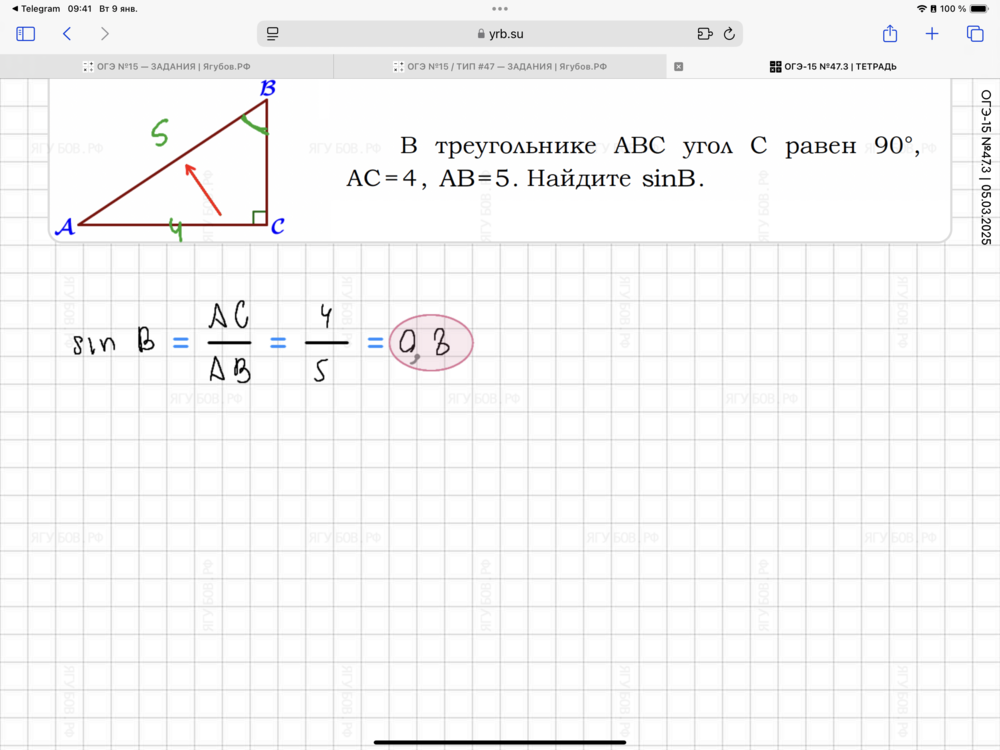Close the ОГЭ-15 №47.3 tab
The height and width of the screenshot is (750, 1000).
click(x=679, y=67)
